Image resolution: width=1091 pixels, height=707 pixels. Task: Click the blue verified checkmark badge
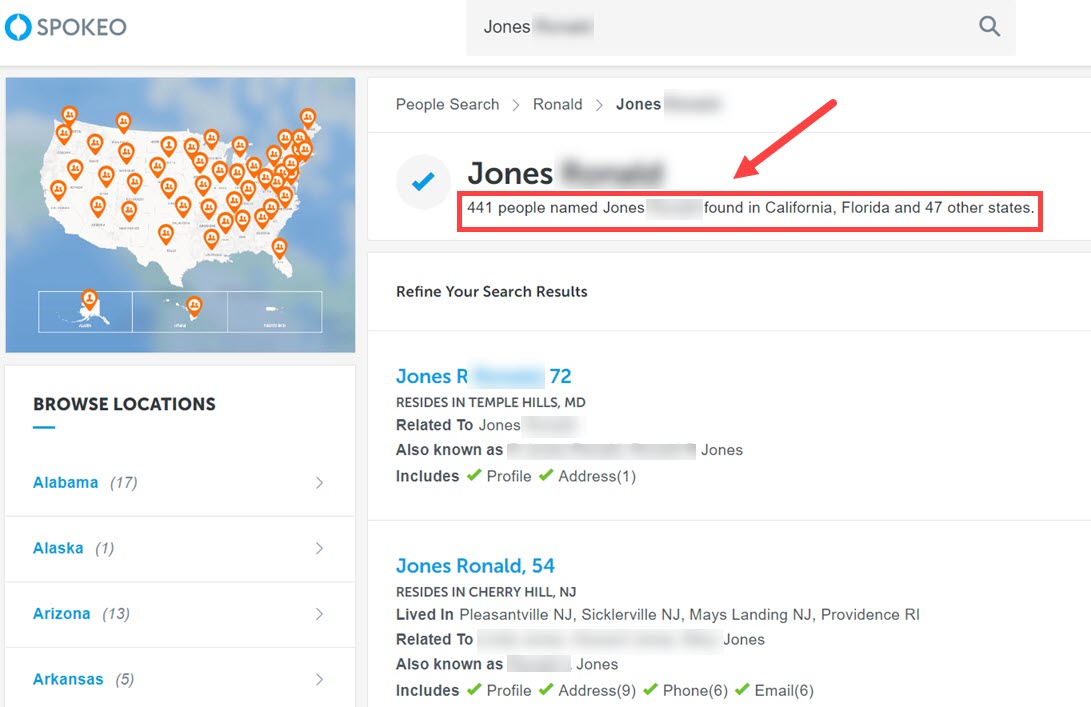click(423, 182)
